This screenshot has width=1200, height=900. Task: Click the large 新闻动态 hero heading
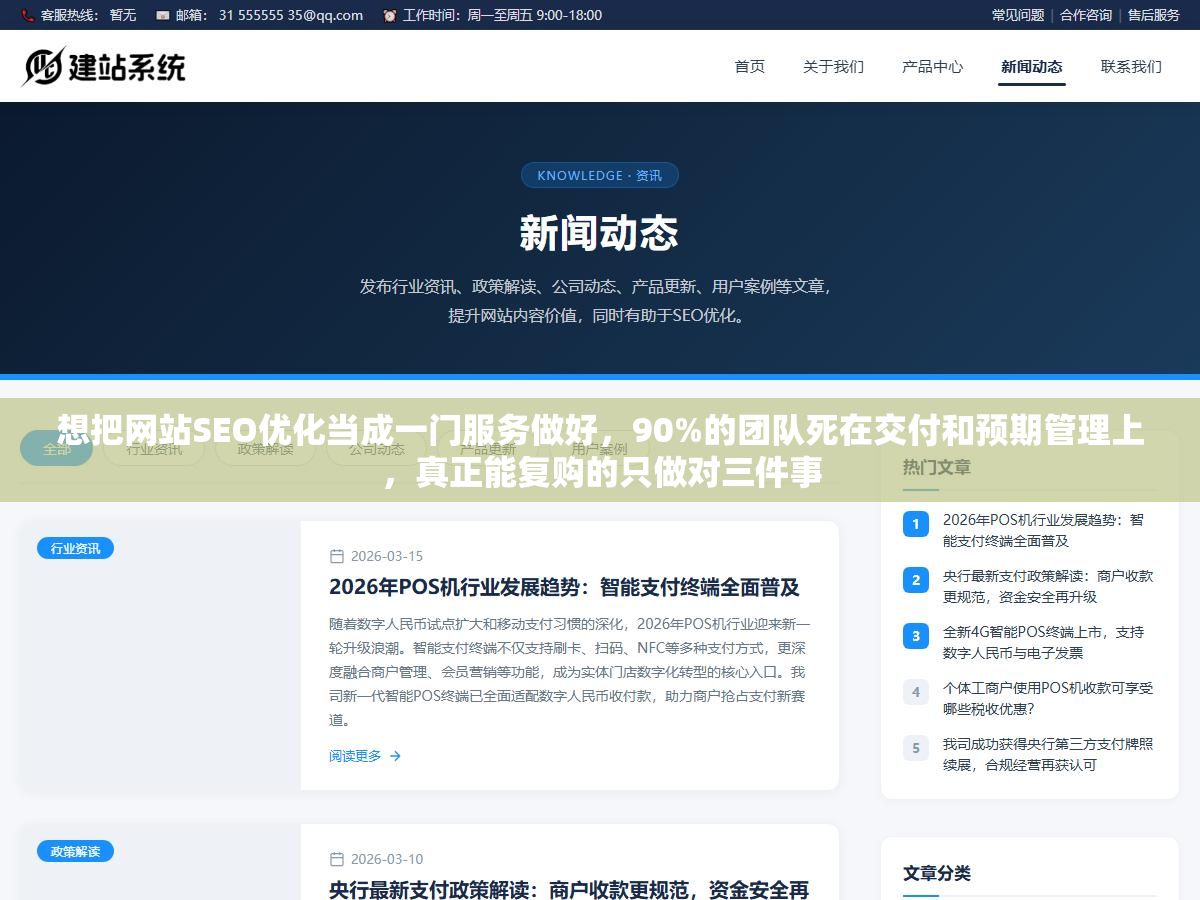pyautogui.click(x=599, y=233)
